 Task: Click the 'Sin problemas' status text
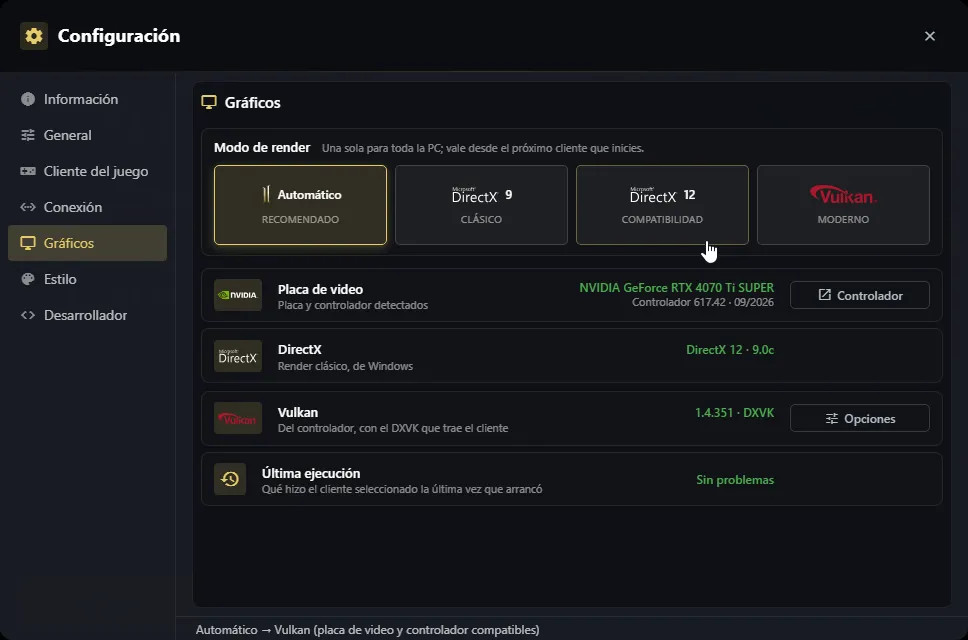[735, 480]
